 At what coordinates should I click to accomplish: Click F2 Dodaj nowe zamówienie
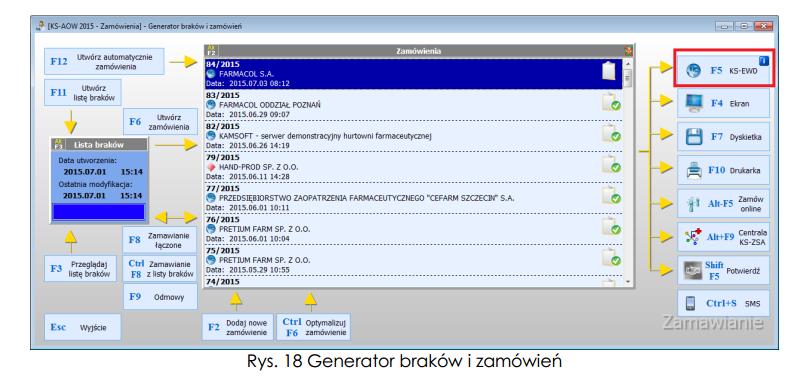click(238, 327)
